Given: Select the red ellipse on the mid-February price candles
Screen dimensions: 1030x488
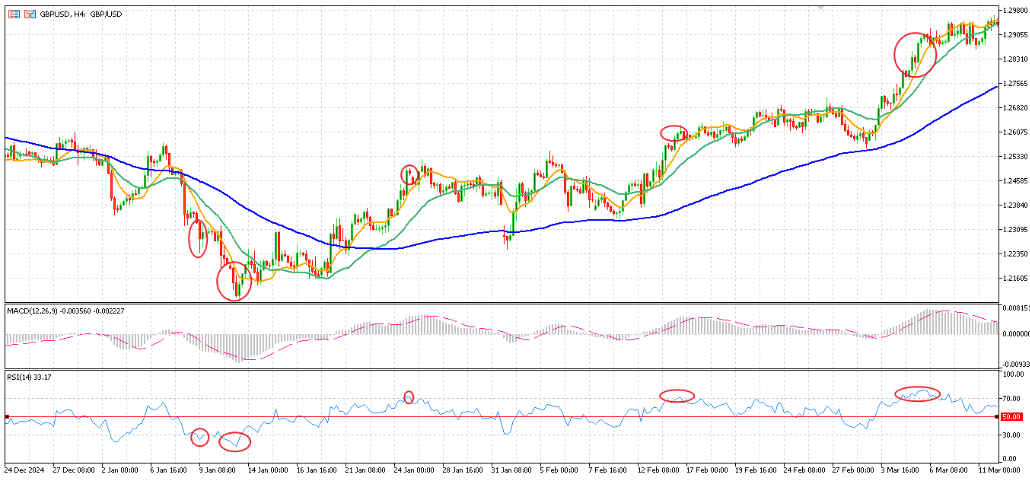Looking at the screenshot, I should (x=673, y=132).
